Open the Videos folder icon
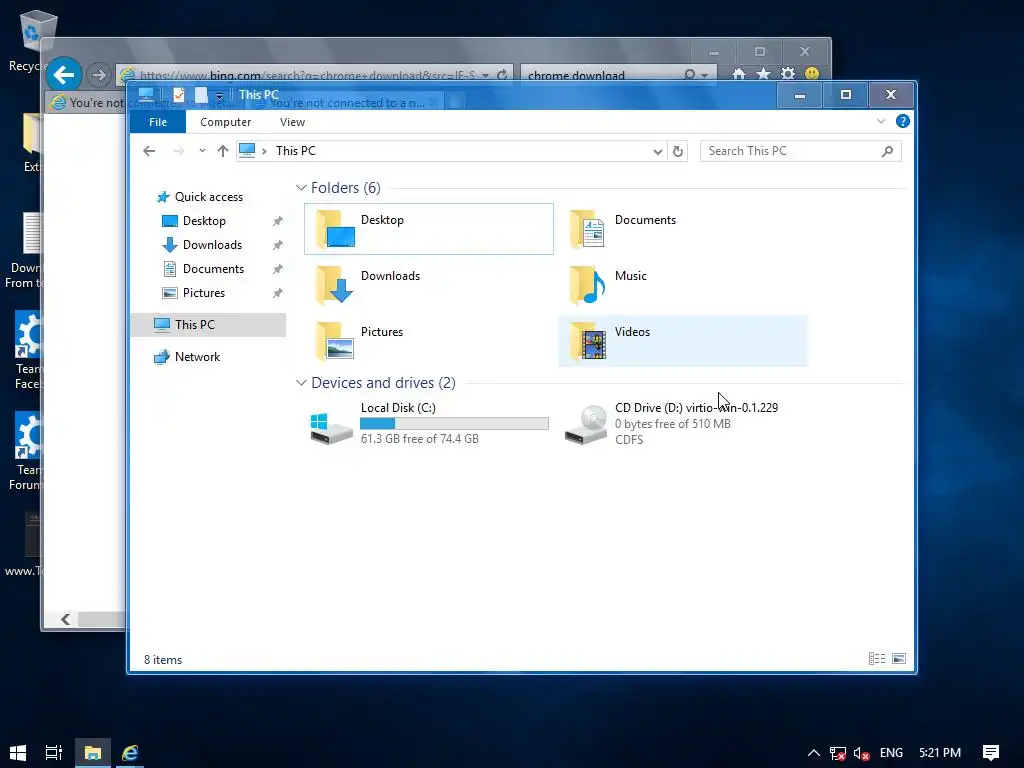The image size is (1024, 768). (x=587, y=341)
